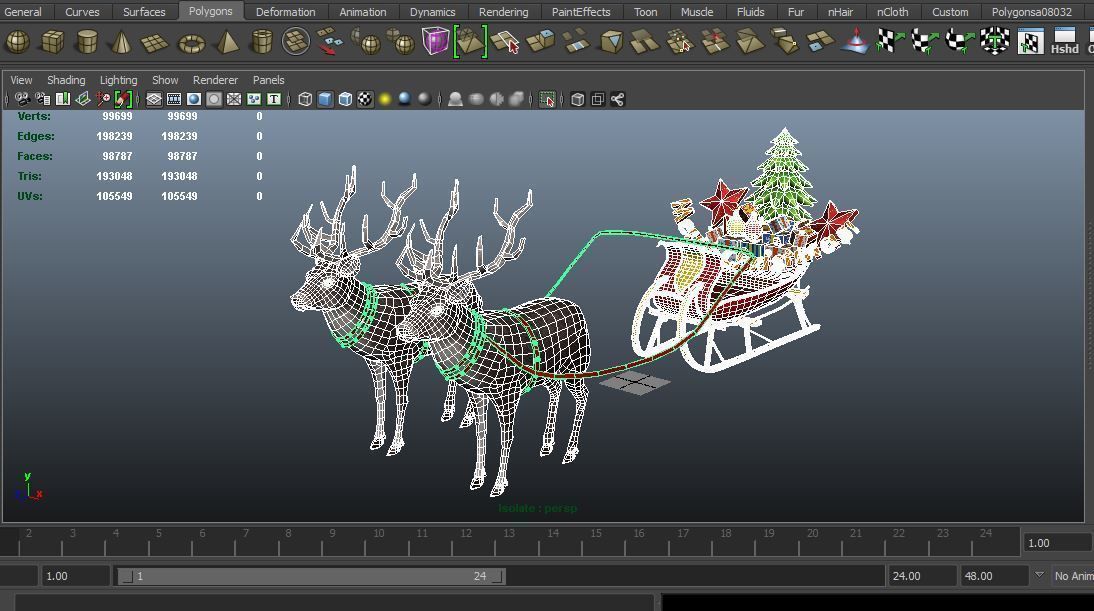Screen dimensions: 1094x611
Task: Open the animation layer dropdown arrow
Action: 1040,575
